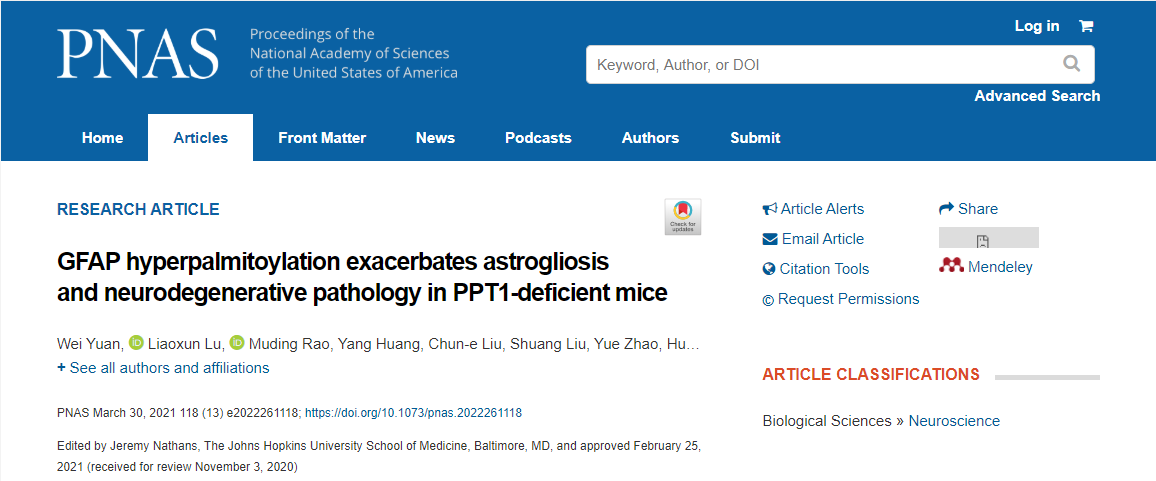The height and width of the screenshot is (481, 1156).
Task: Go to the Authors menu item
Action: coord(650,138)
